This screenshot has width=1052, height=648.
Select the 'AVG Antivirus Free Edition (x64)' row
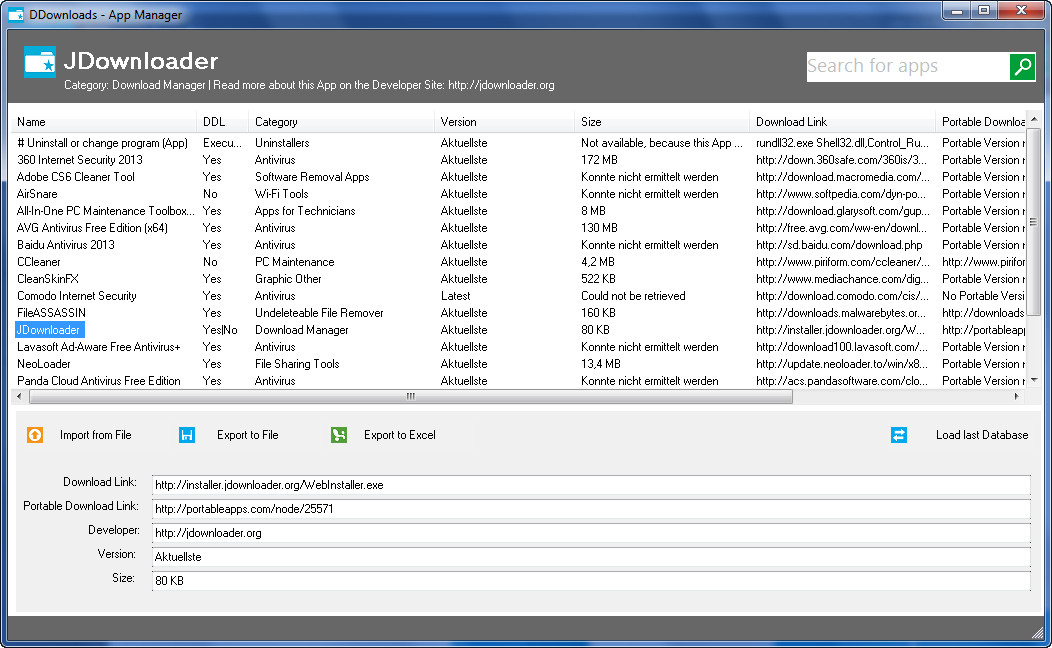point(519,228)
